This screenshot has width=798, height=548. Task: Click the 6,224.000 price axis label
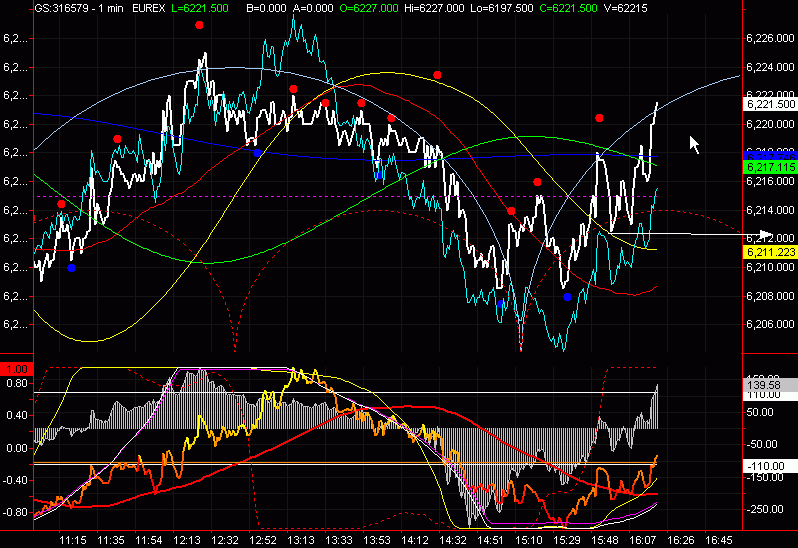770,67
